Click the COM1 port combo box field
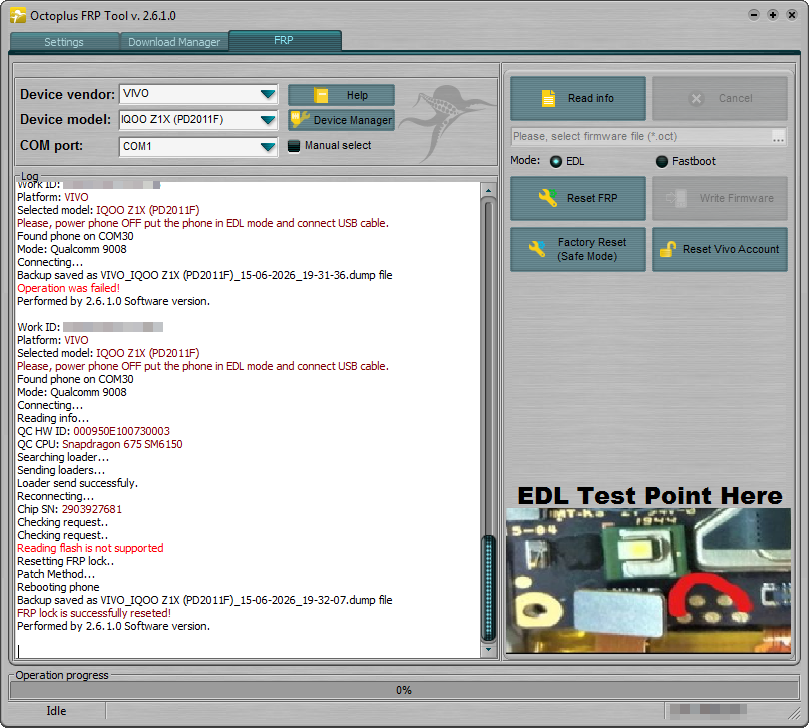Image resolution: width=809 pixels, height=728 pixels. pyautogui.click(x=199, y=147)
